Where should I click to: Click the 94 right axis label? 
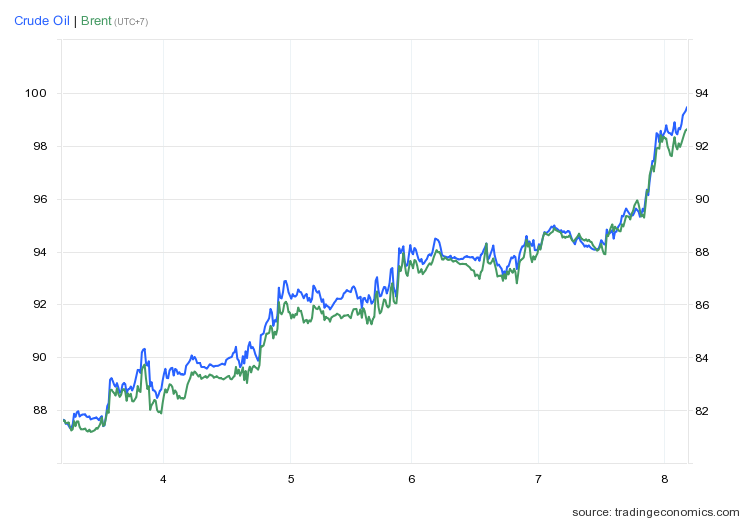point(702,93)
